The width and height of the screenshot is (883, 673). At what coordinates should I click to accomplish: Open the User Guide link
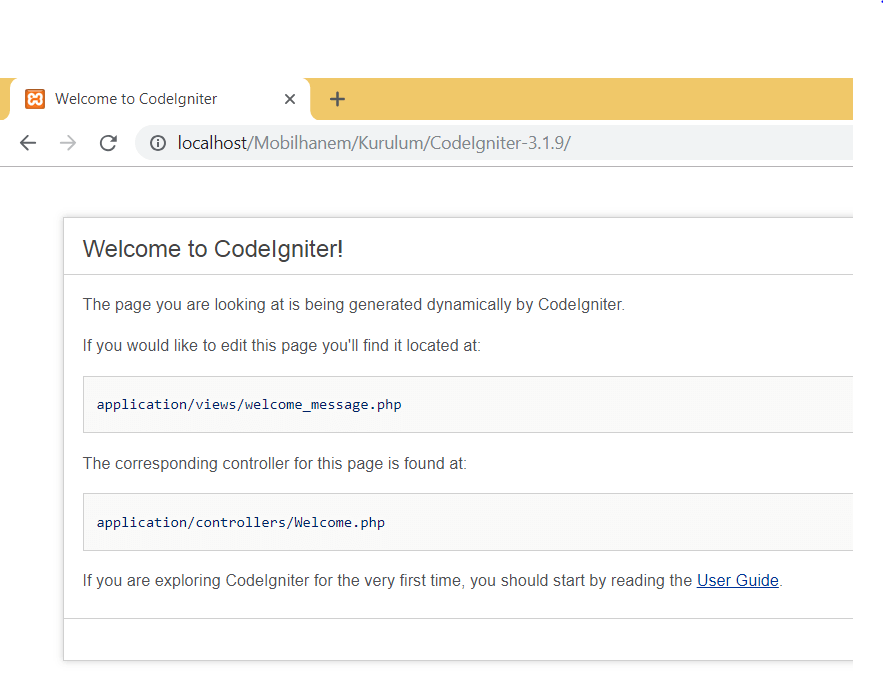[738, 581]
